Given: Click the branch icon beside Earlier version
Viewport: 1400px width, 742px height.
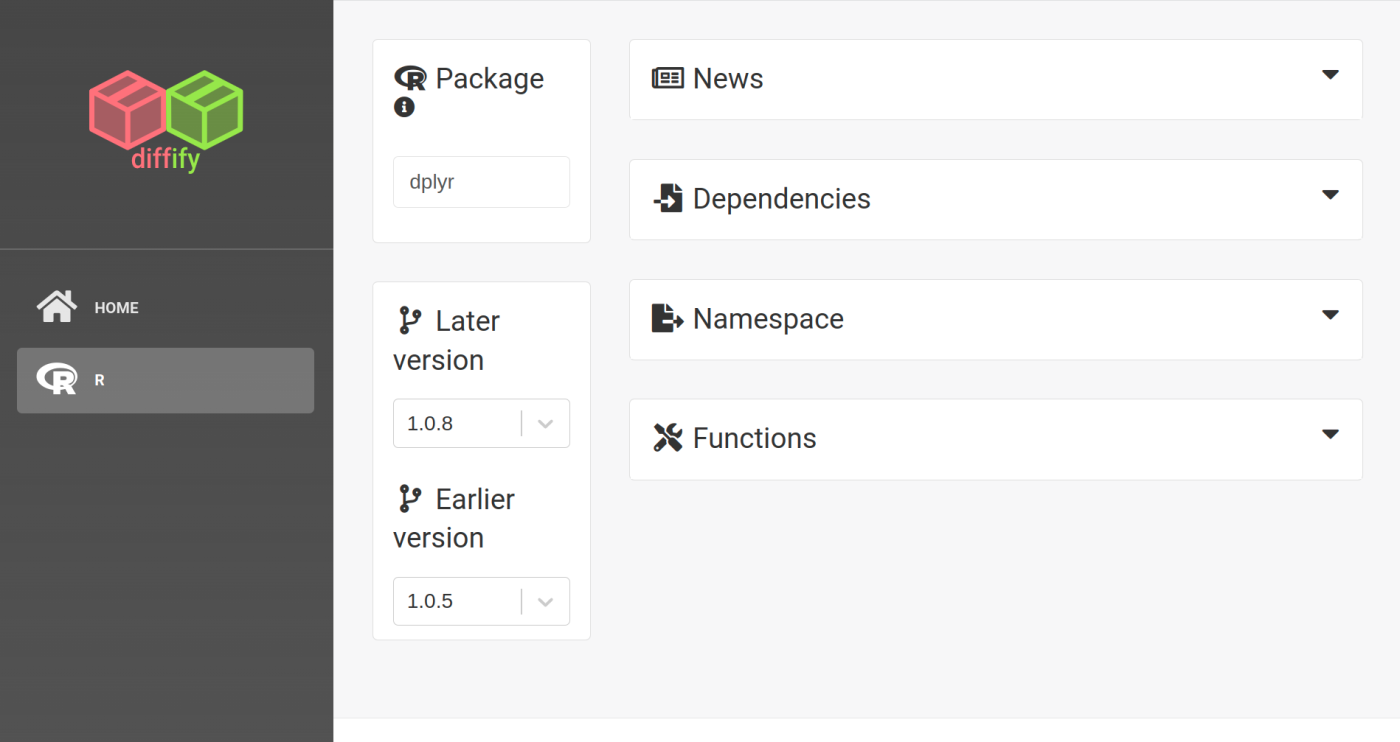Looking at the screenshot, I should click(410, 499).
